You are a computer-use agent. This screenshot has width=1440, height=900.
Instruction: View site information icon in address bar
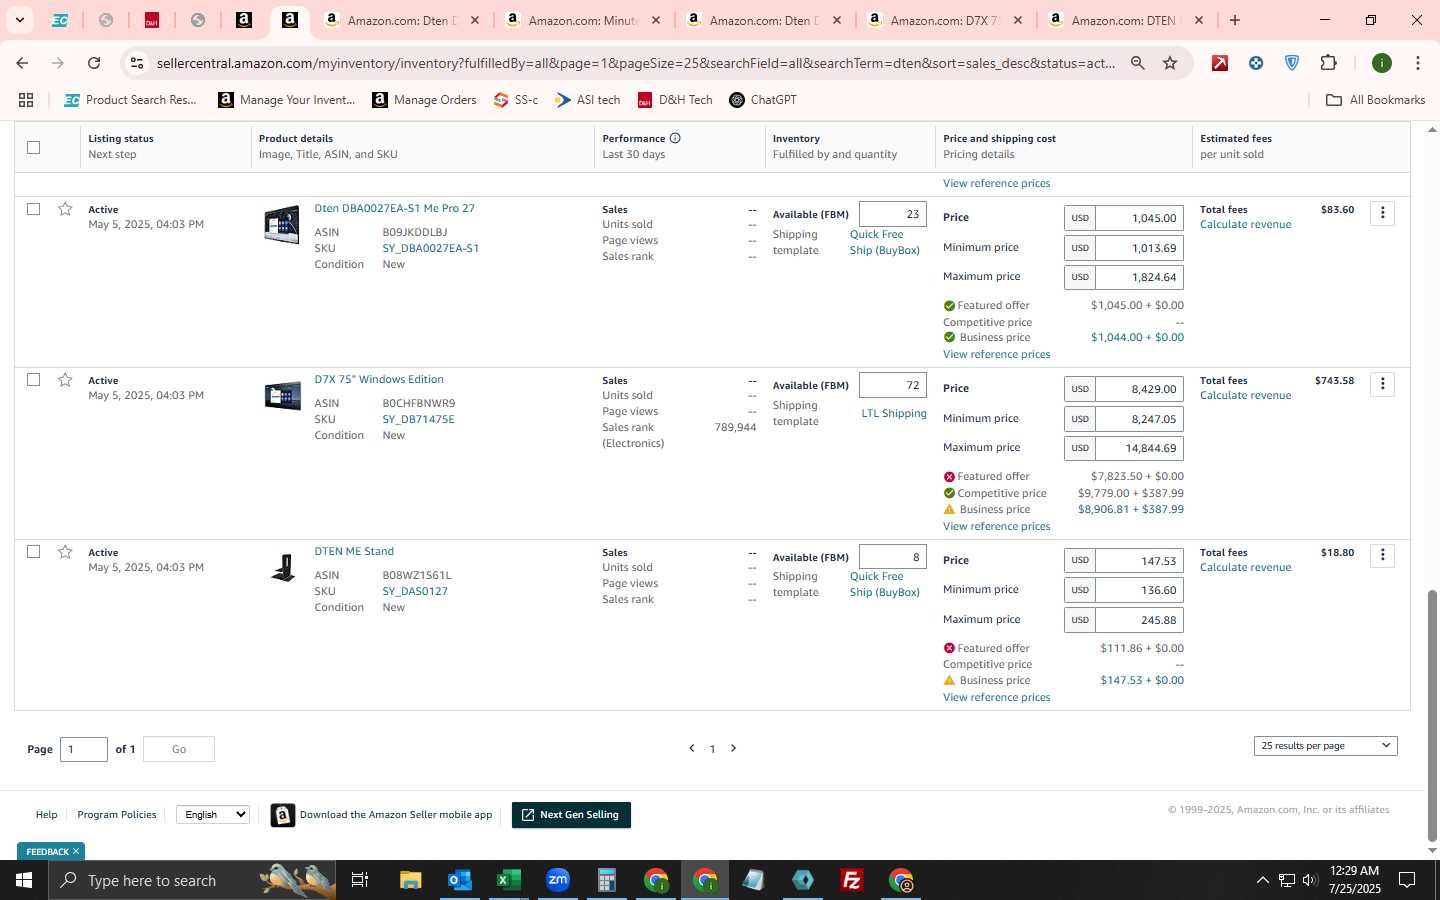pos(137,63)
